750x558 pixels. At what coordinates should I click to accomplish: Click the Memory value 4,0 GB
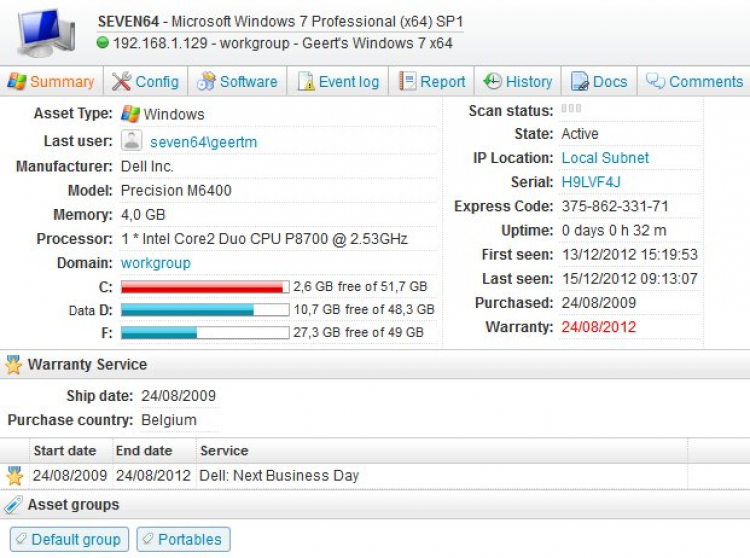click(x=143, y=215)
